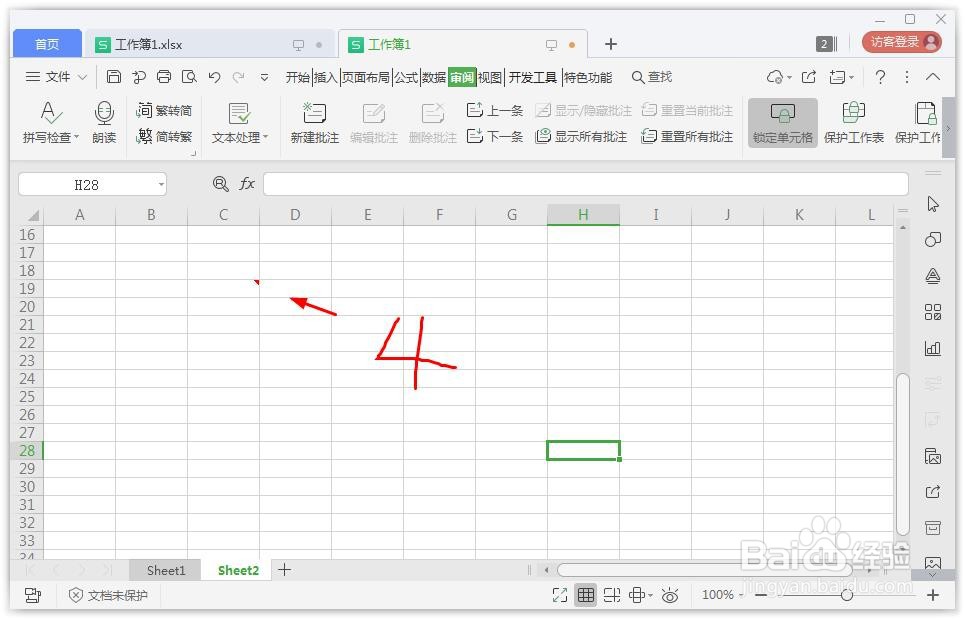Run 拼写检查 spell check
Screen dimensions: 965x619
click(x=51, y=122)
